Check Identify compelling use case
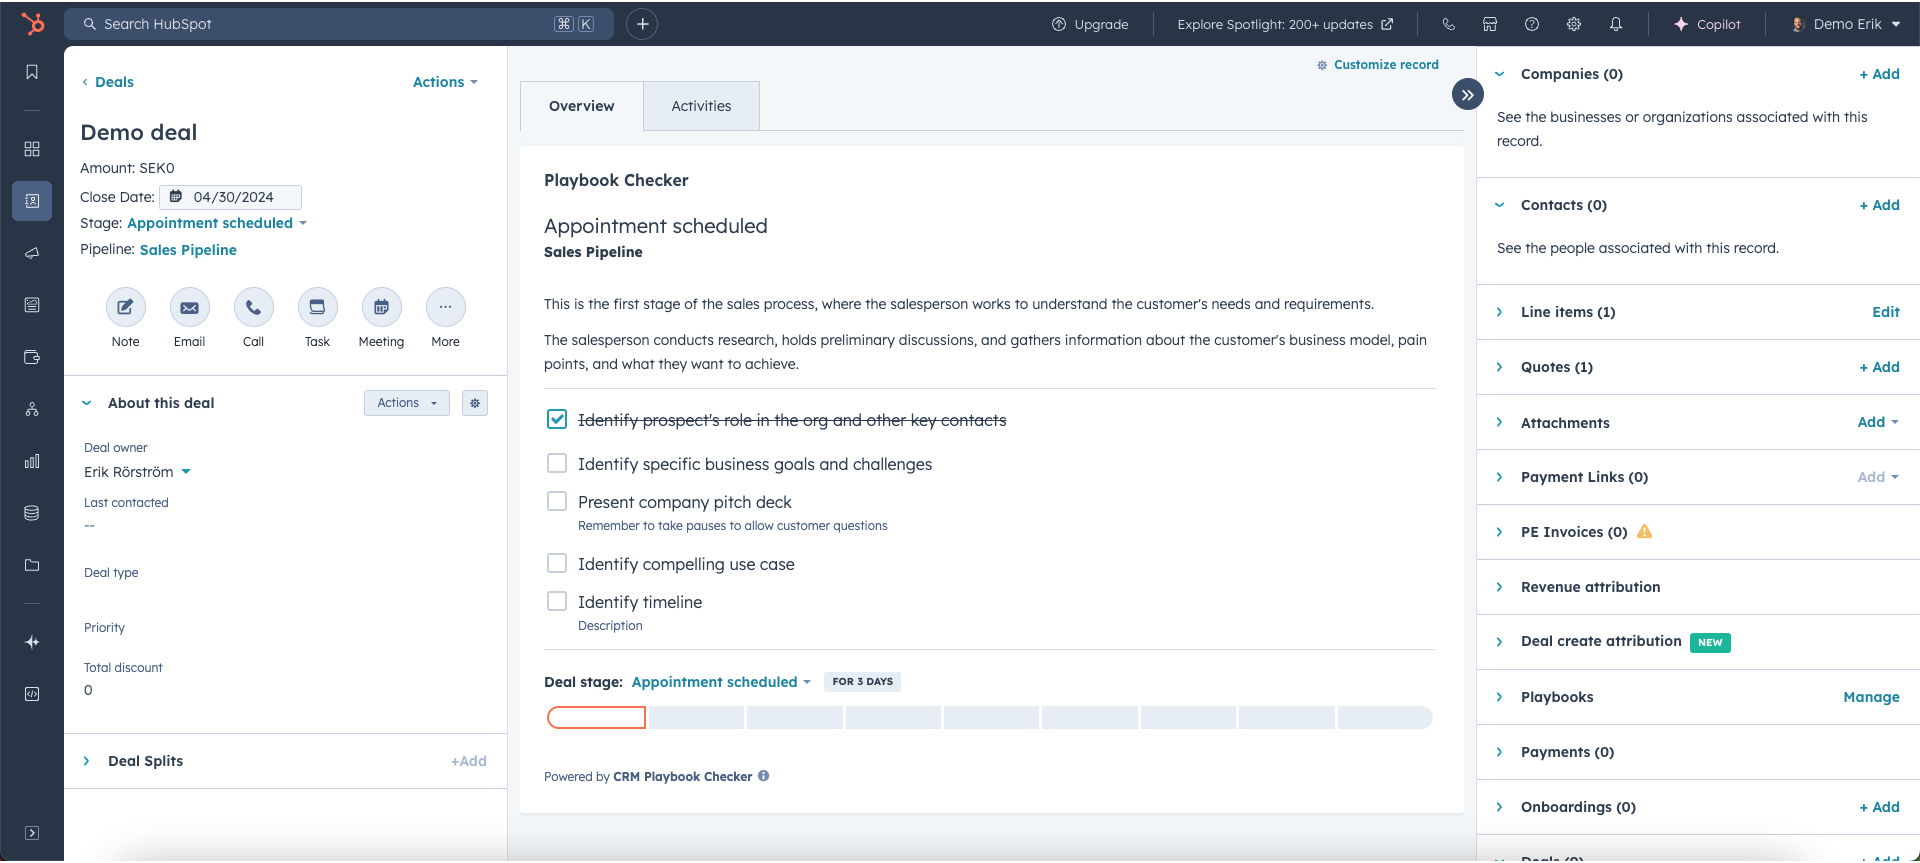The height and width of the screenshot is (863, 1920). coord(557,563)
